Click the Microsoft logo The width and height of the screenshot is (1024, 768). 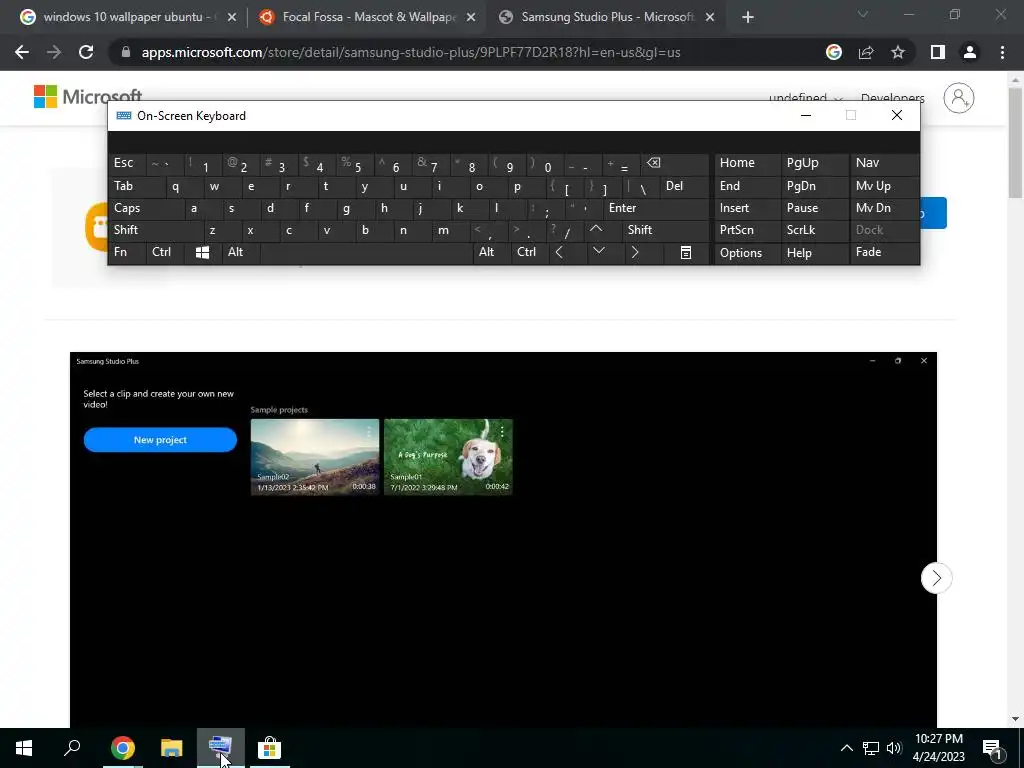pos(88,97)
